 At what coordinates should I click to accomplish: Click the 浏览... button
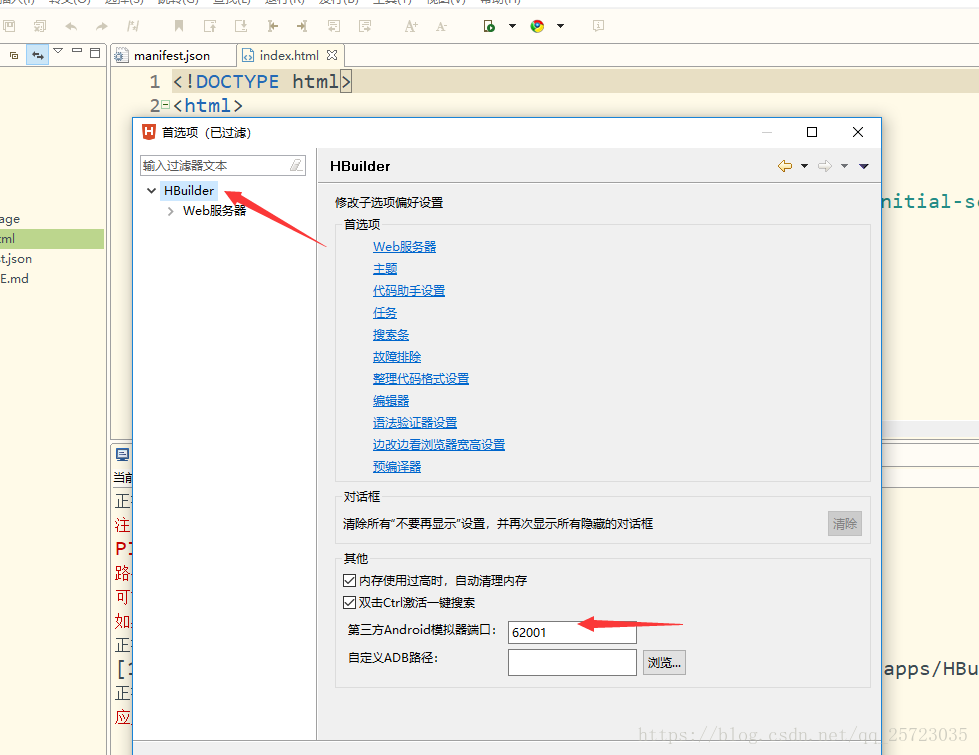tap(664, 663)
